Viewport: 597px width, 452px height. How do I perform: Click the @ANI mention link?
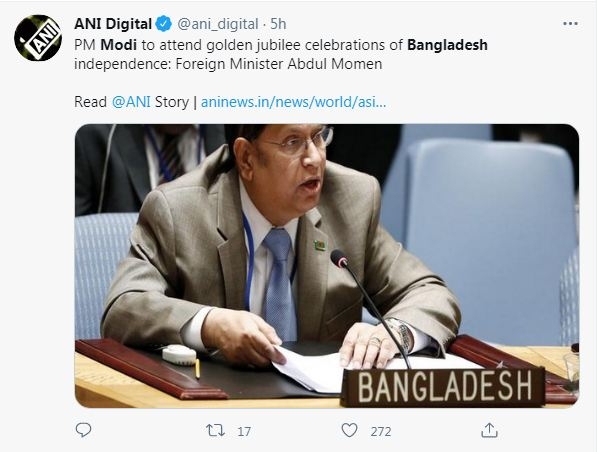coord(131,102)
